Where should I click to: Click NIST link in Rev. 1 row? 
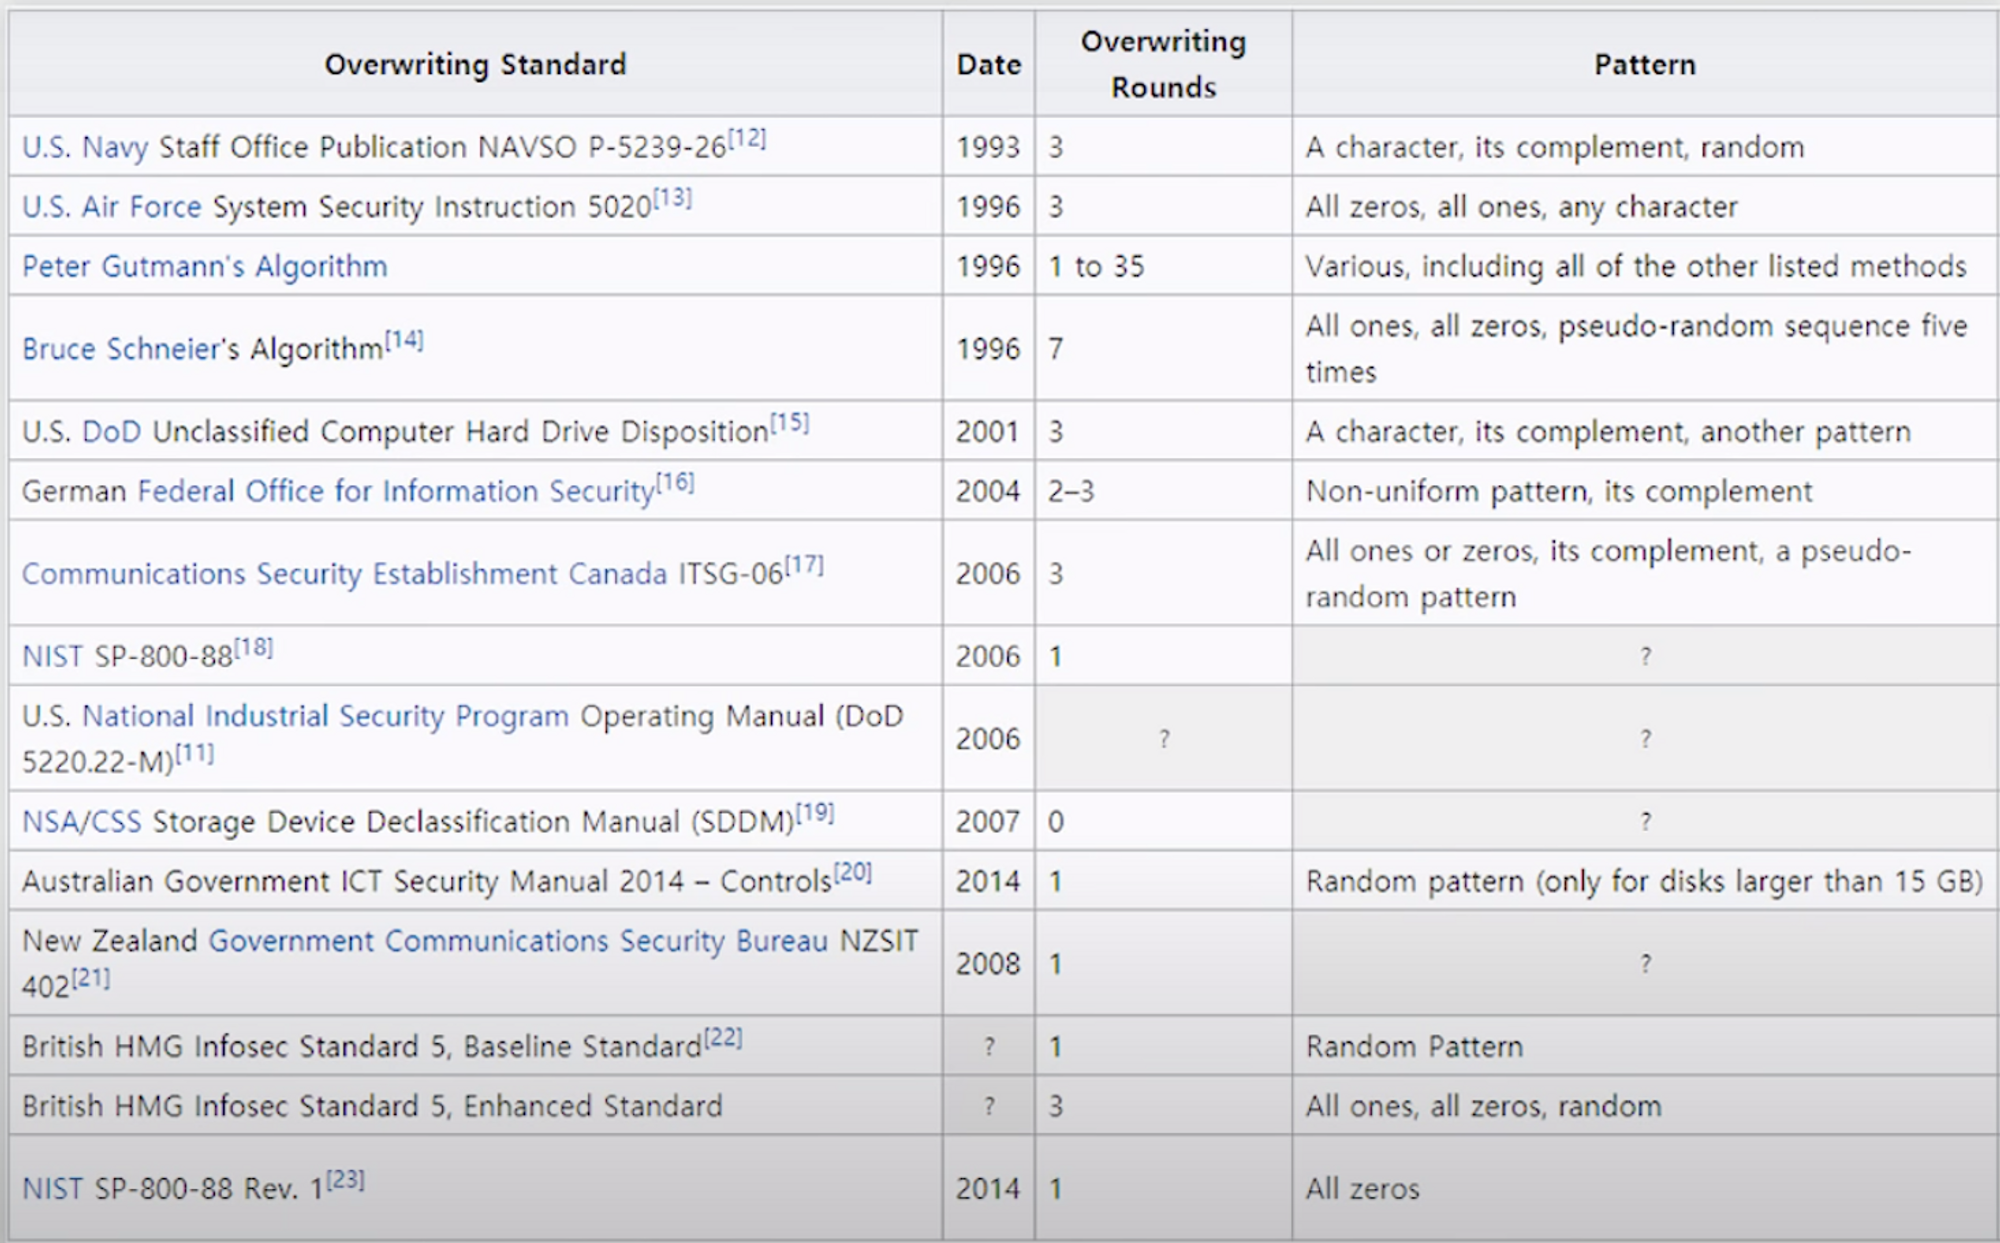coord(52,1189)
